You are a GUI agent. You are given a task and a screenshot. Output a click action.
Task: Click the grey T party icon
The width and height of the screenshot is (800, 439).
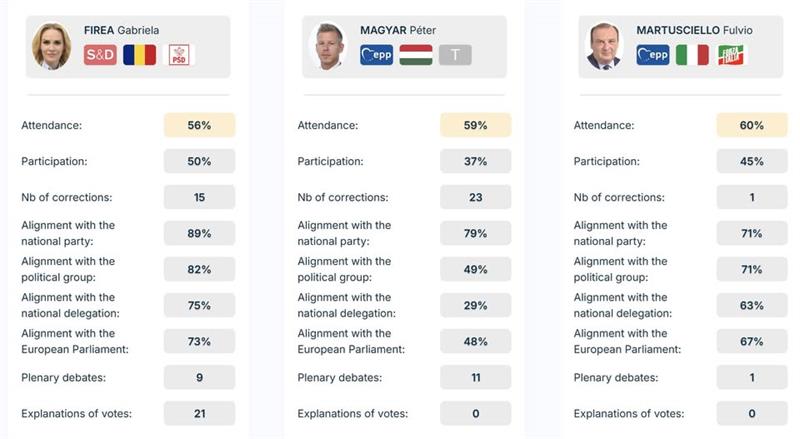click(454, 55)
